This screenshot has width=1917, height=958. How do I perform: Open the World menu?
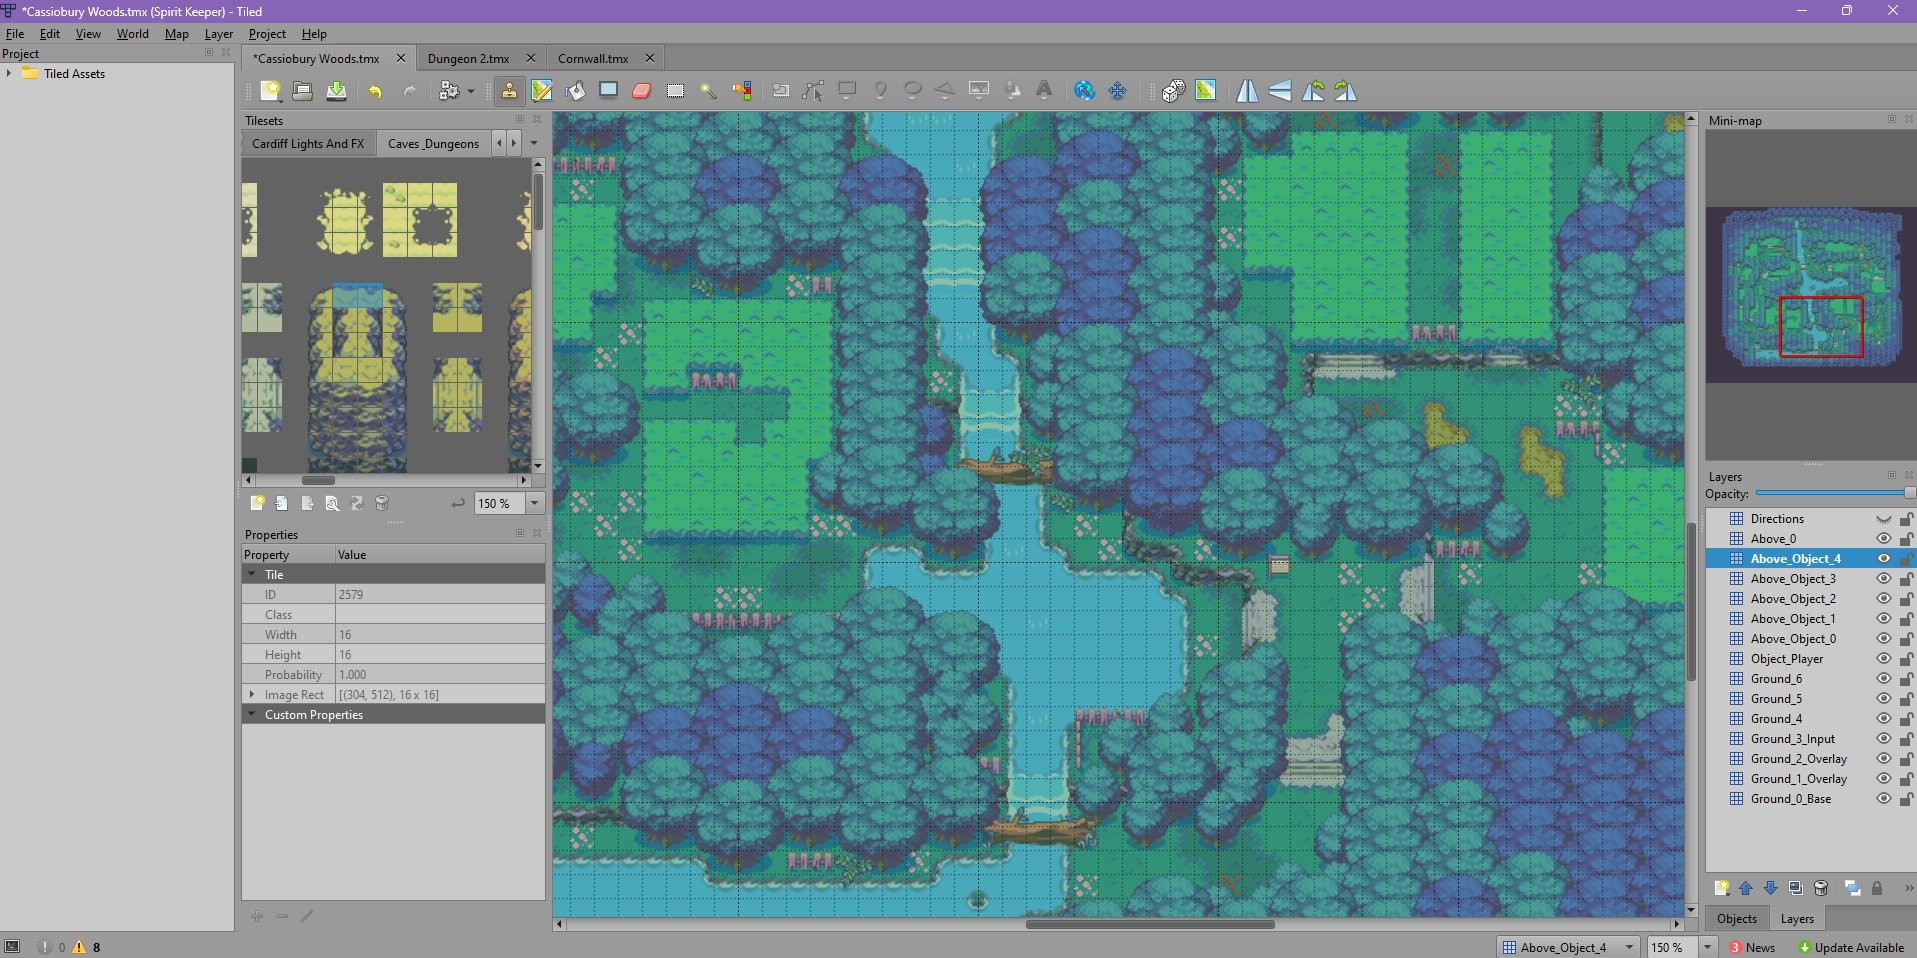click(x=132, y=34)
